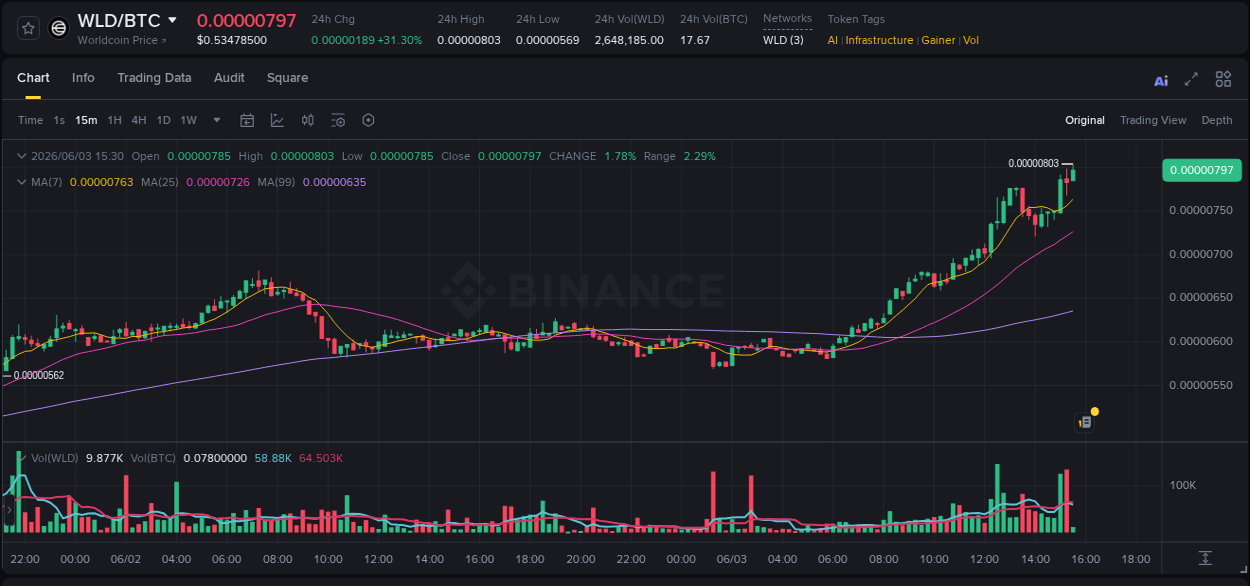Click the 24h Vol(WLD) value 2,648,185.00
1250x586 pixels.
coord(629,40)
